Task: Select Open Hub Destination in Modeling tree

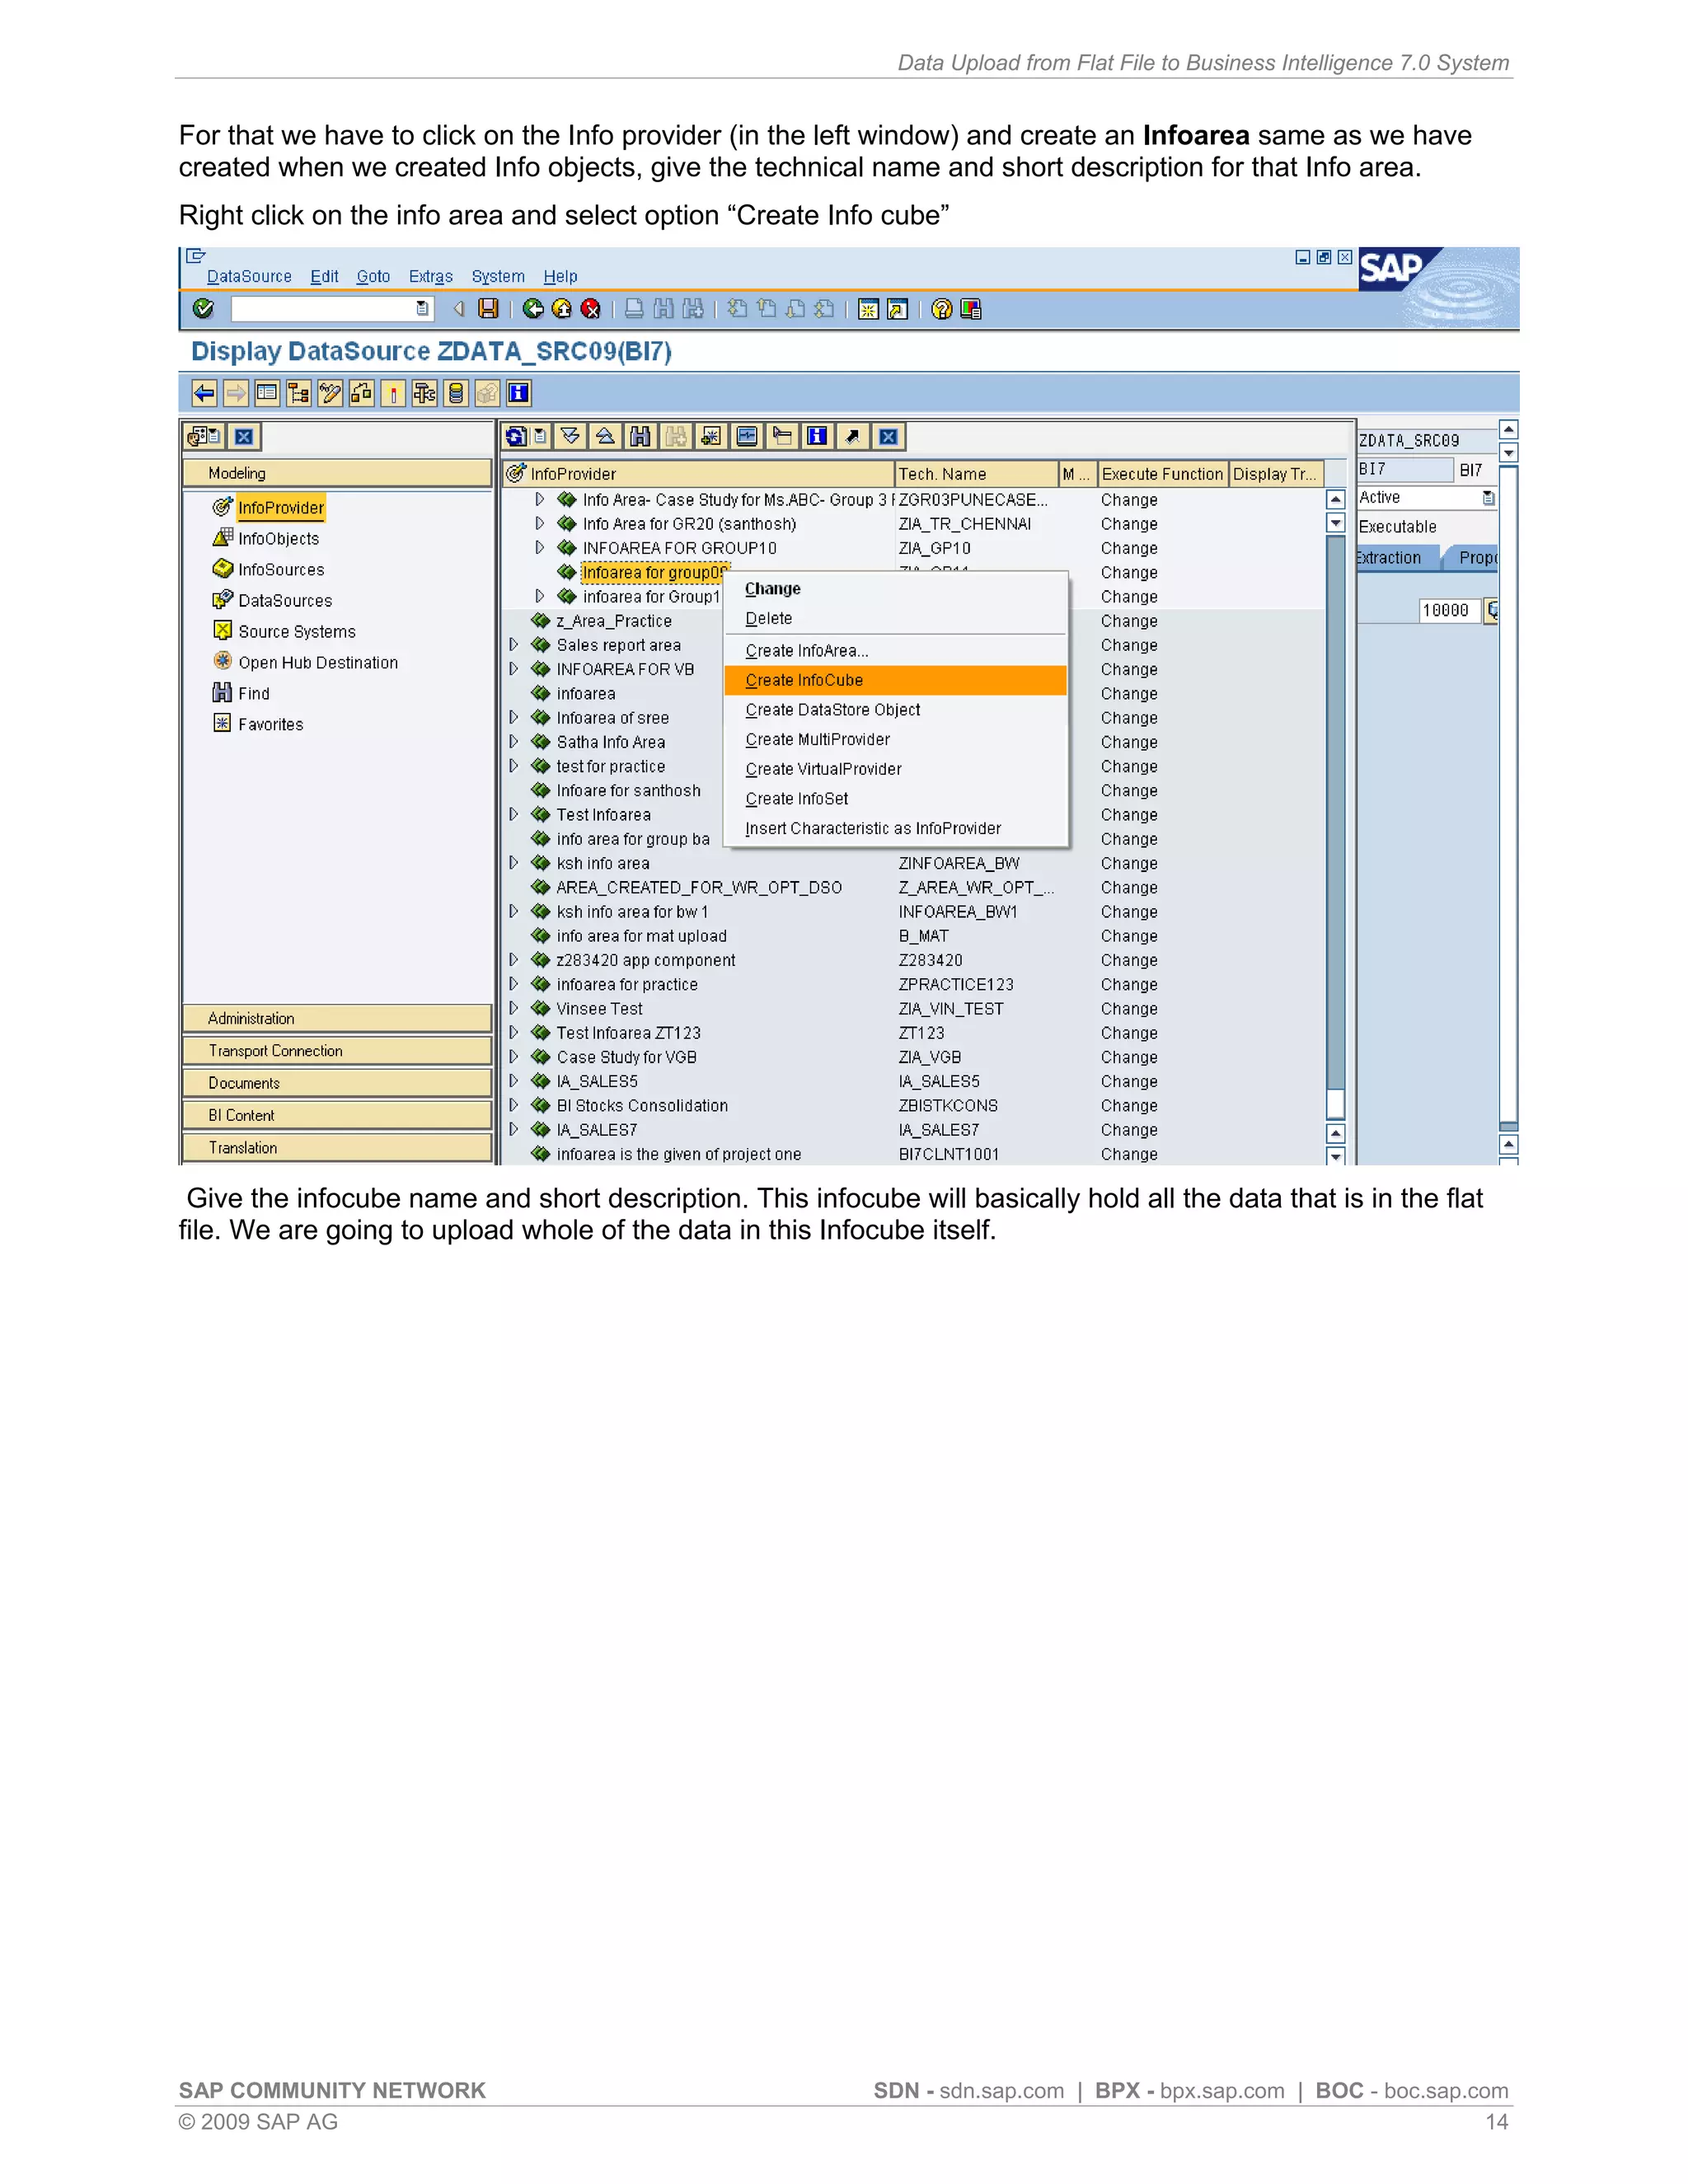Action: [317, 663]
